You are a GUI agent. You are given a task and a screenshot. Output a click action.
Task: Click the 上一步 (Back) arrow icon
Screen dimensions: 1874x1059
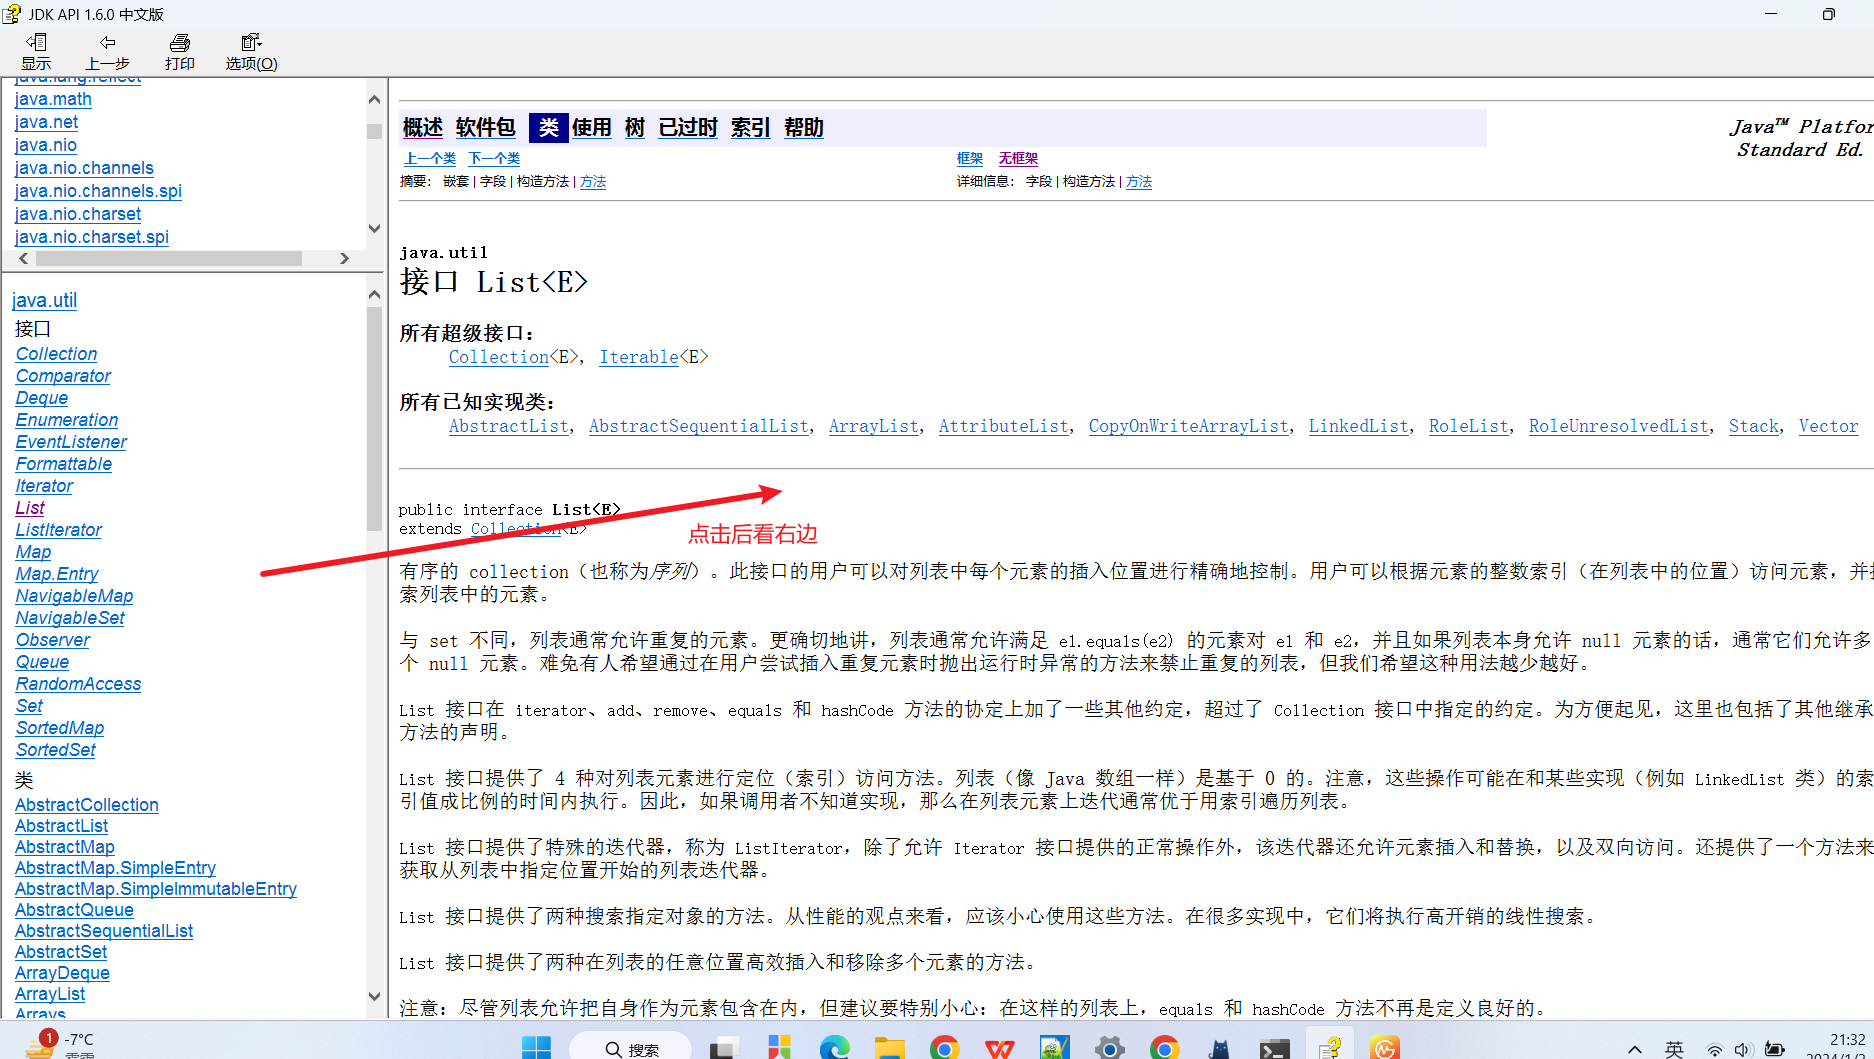coord(107,51)
